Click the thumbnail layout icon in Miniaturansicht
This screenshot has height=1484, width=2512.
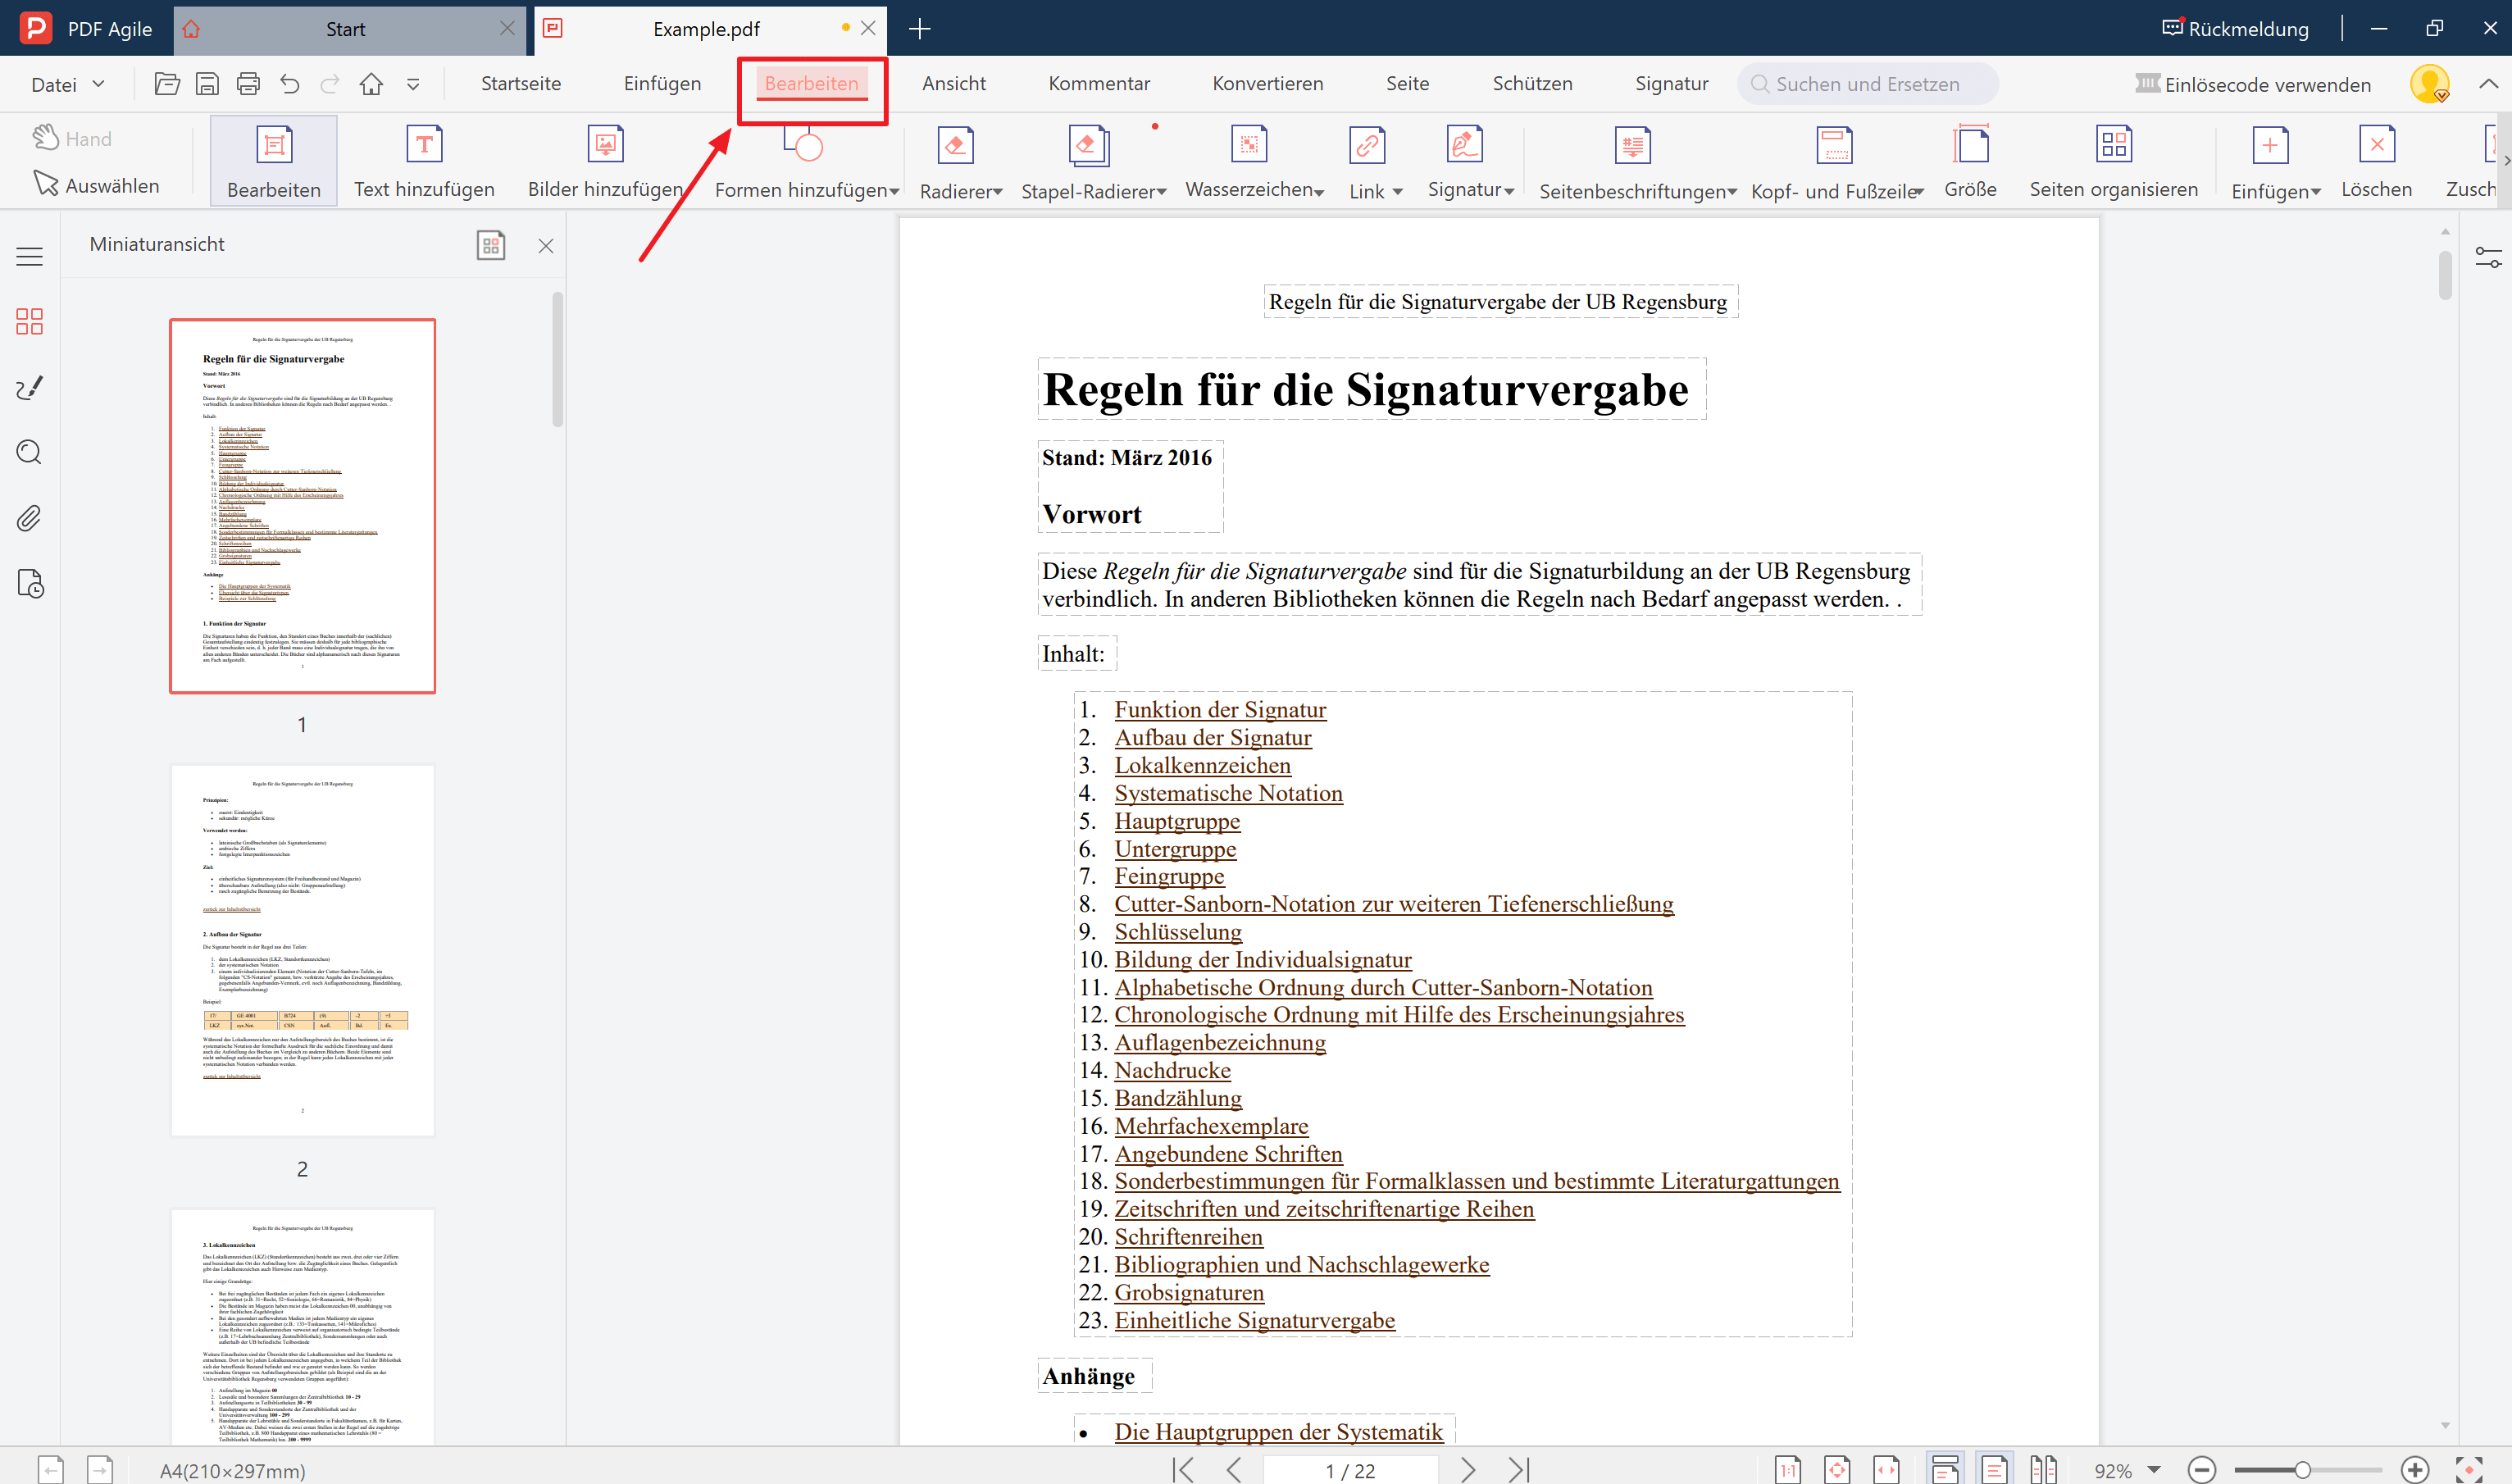click(x=491, y=245)
